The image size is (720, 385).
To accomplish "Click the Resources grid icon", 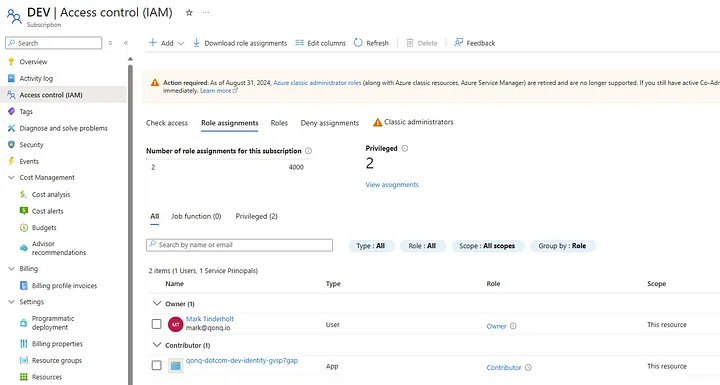I will click(23, 377).
